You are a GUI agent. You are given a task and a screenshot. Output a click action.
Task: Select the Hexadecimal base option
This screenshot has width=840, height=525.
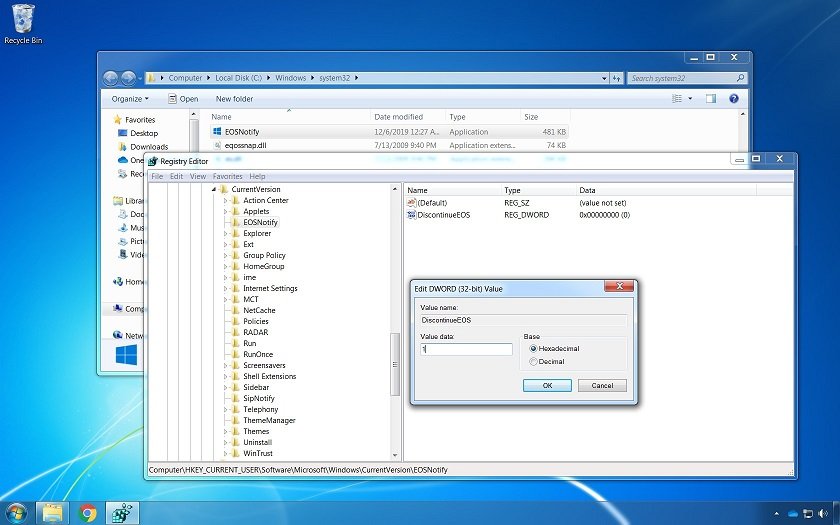coord(534,349)
